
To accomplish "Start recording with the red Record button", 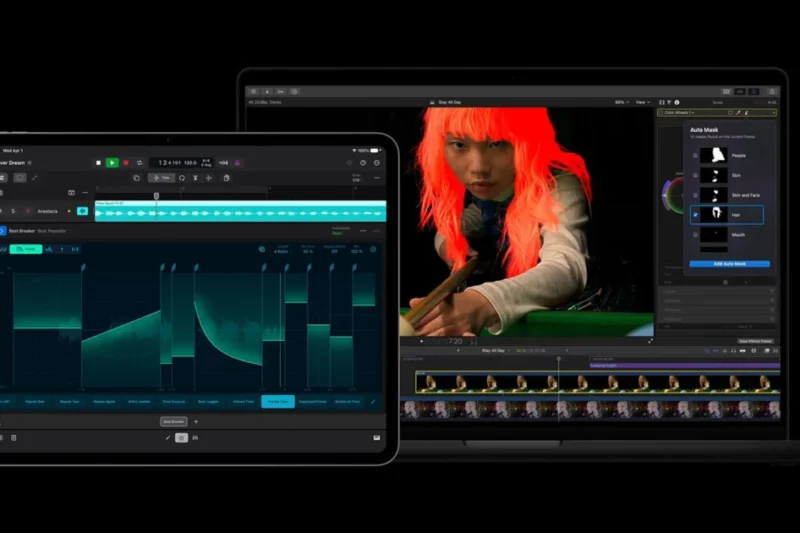I will pyautogui.click(x=126, y=163).
